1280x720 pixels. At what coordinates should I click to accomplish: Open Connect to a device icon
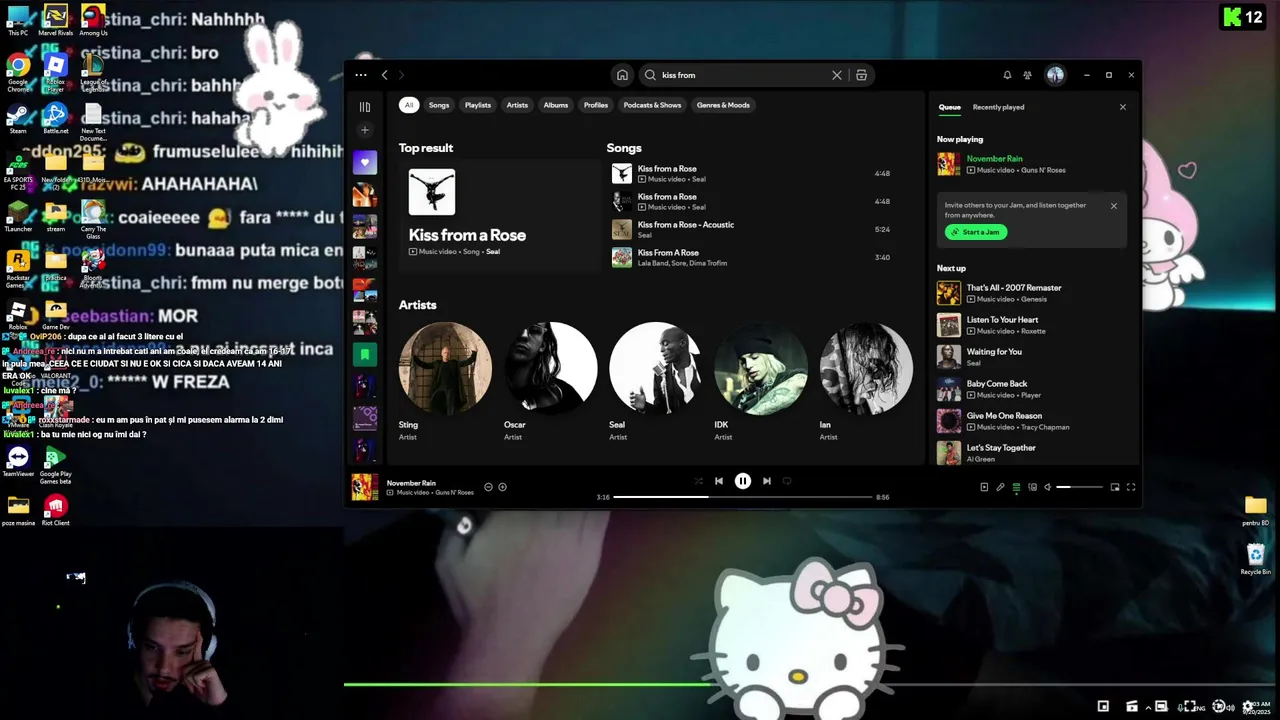click(1032, 487)
